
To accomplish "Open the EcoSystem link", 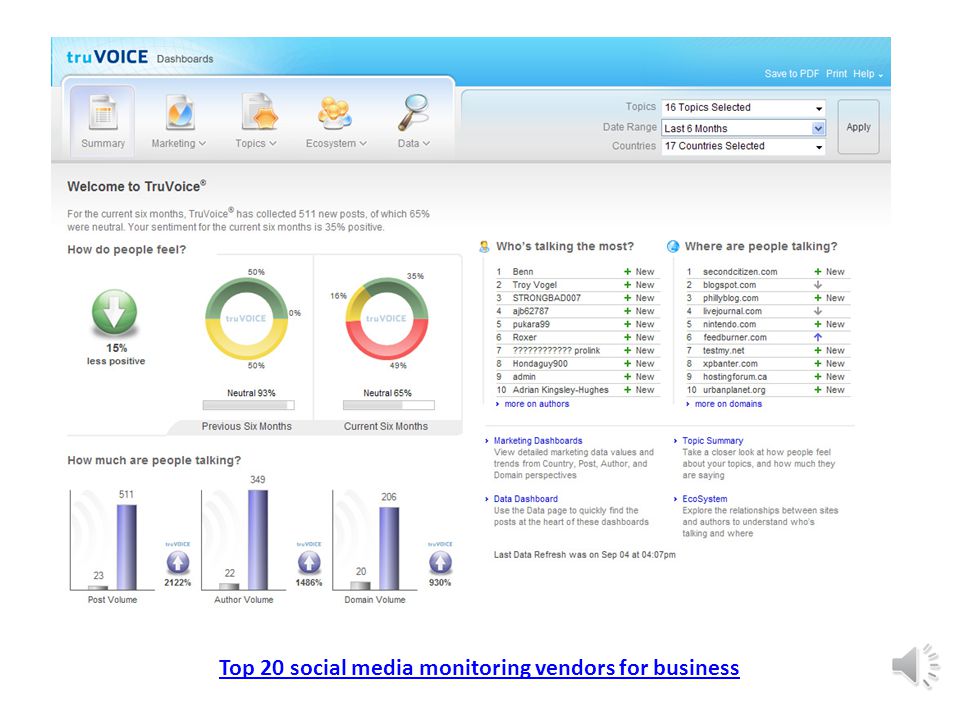I will pyautogui.click(x=705, y=499).
